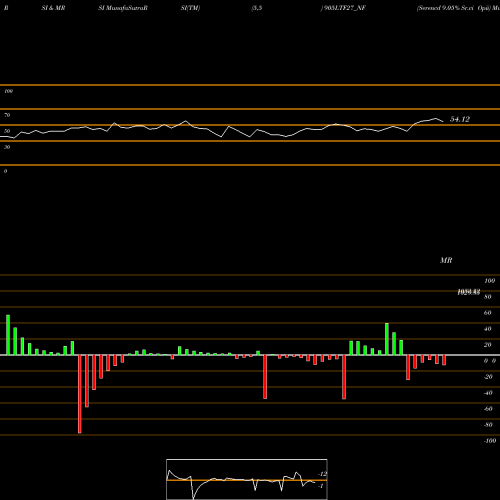
Task: Click the 'SI(TM)' header label
Action: [x=190, y=8]
